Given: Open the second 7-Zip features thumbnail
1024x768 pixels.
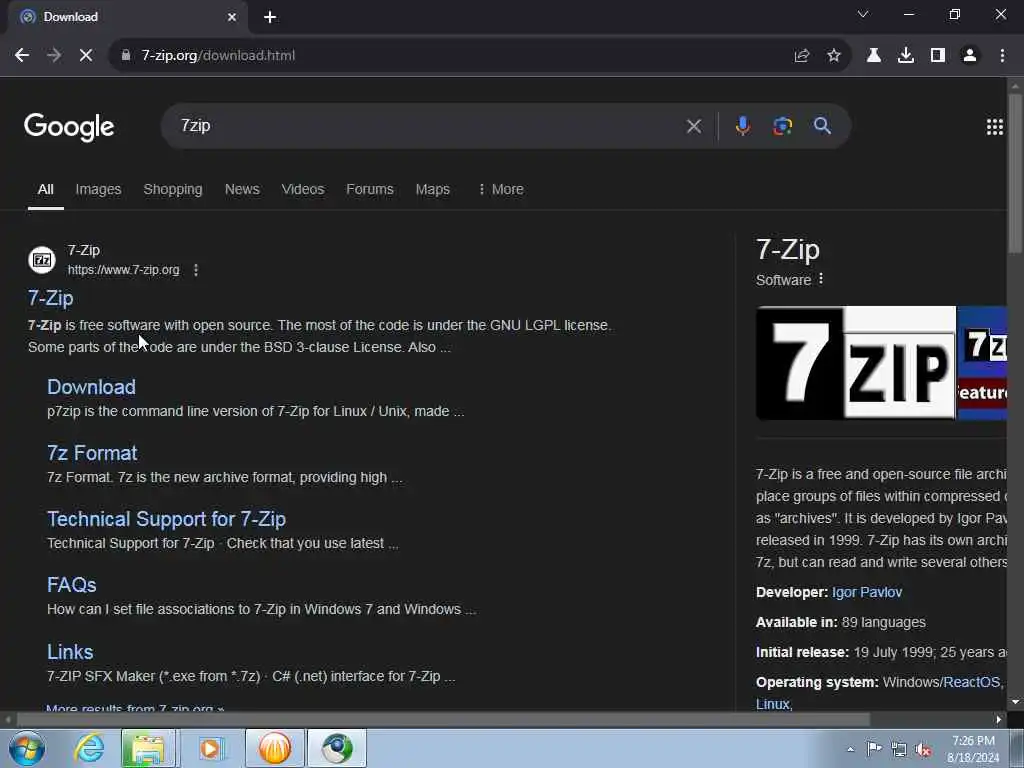Looking at the screenshot, I should pos(982,362).
